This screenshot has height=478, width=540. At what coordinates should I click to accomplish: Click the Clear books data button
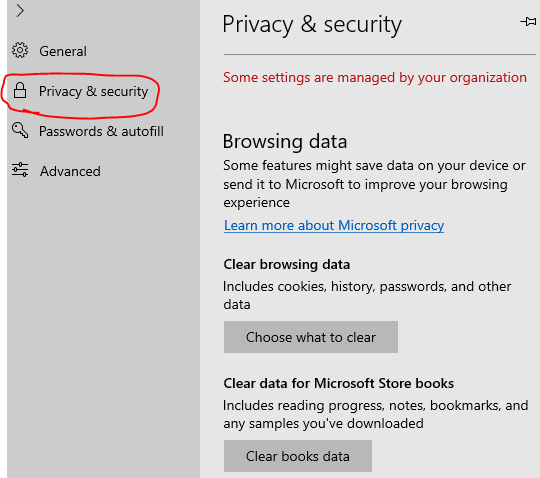tap(298, 456)
